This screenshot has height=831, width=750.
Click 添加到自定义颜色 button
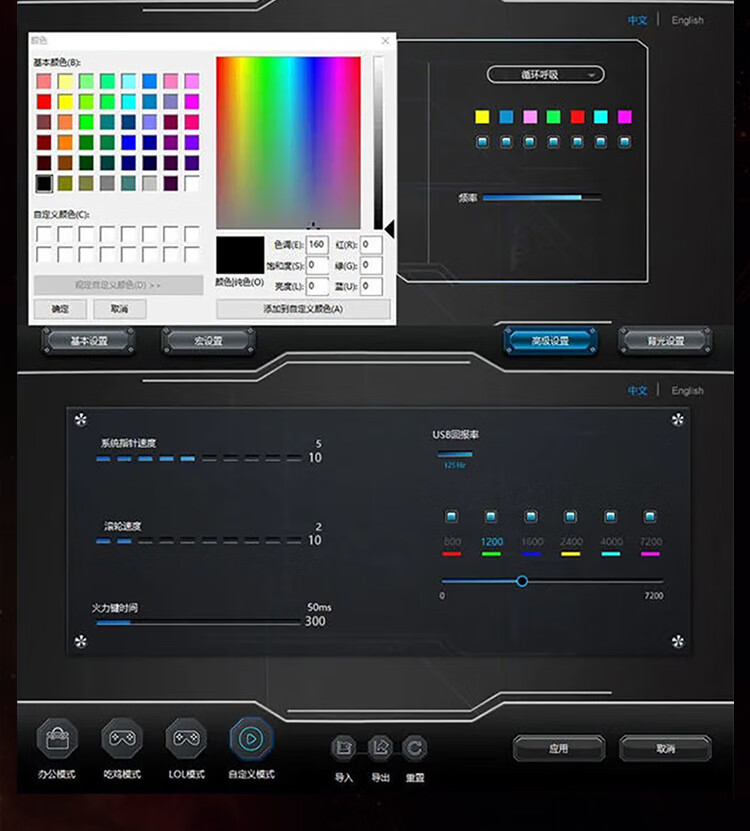tap(303, 308)
